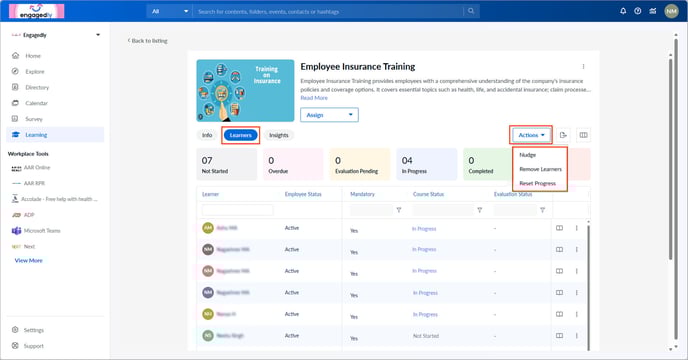The image size is (688, 360).
Task: Expand Engagedly workspace dropdown in sidebar
Action: [98, 35]
